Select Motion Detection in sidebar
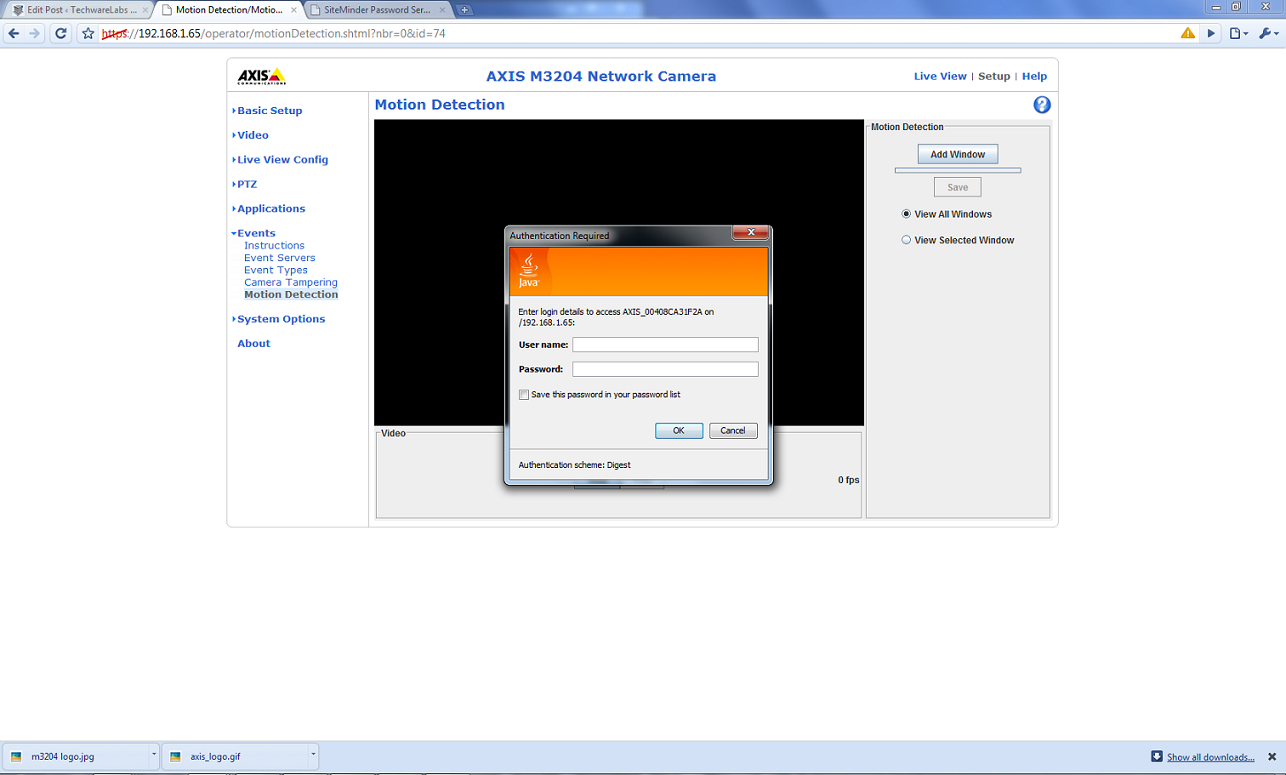 pyautogui.click(x=291, y=295)
